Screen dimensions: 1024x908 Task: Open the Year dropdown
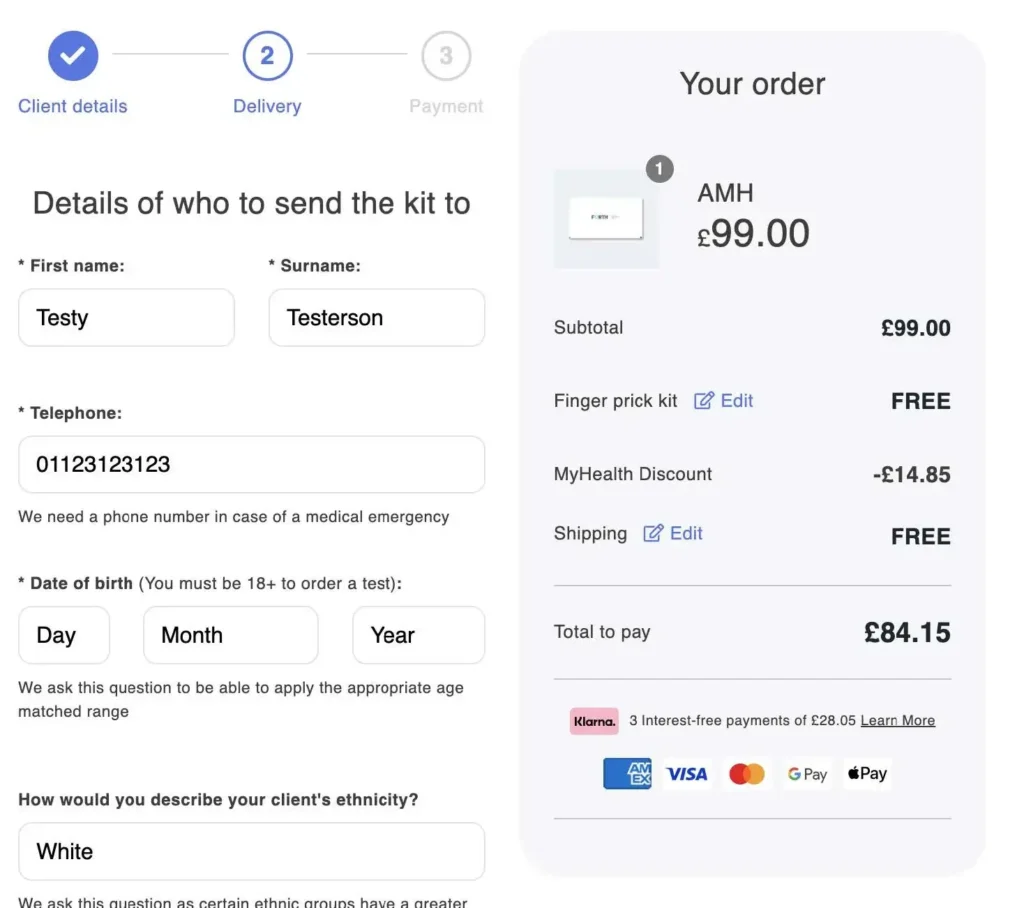pyautogui.click(x=418, y=635)
